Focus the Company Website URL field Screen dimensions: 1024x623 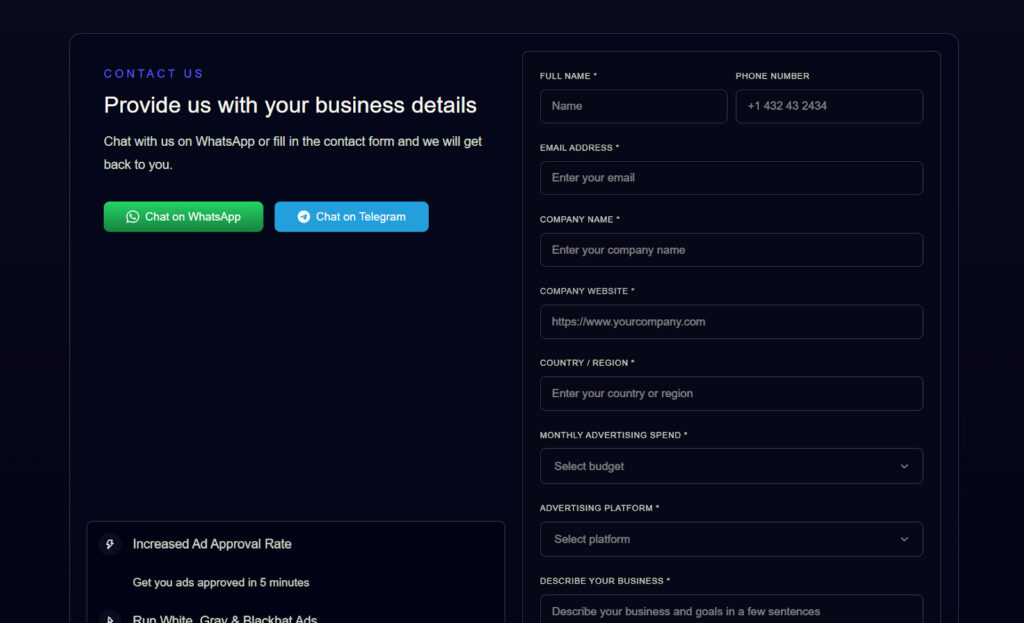pyautogui.click(x=730, y=322)
